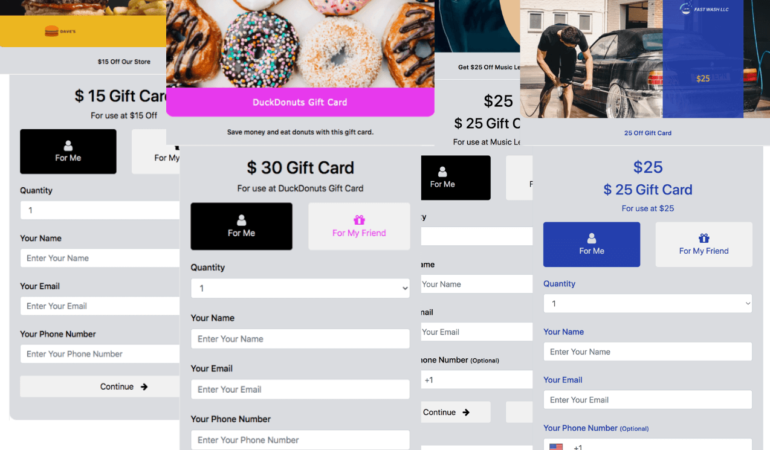The width and height of the screenshot is (770, 450).
Task: Click Dave's burger logo icon
Action: (x=52, y=31)
